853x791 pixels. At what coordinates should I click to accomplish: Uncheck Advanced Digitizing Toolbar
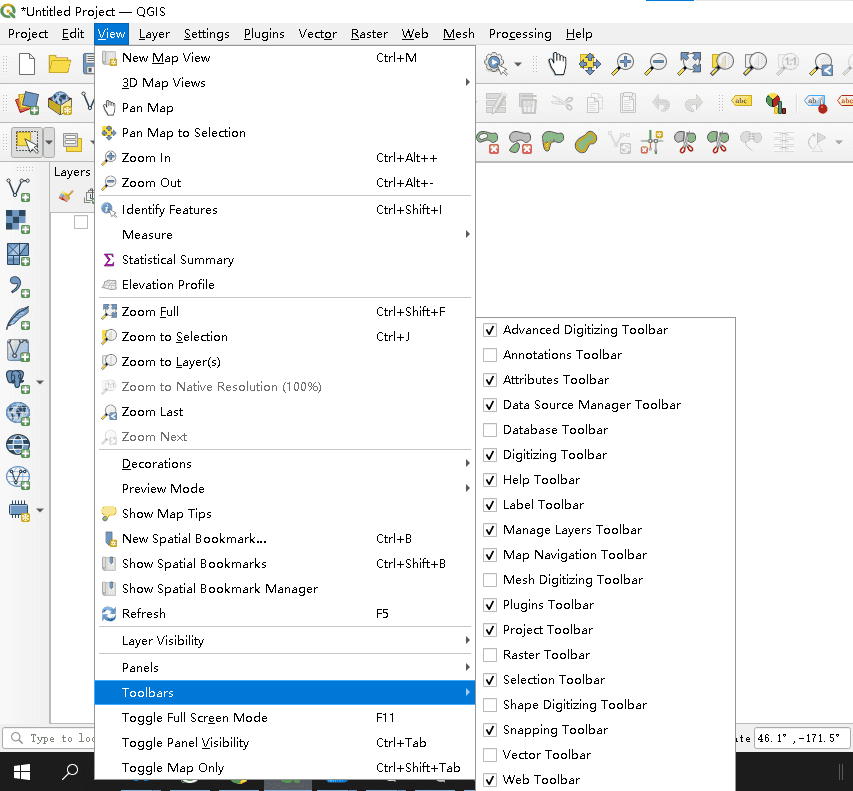tap(490, 330)
